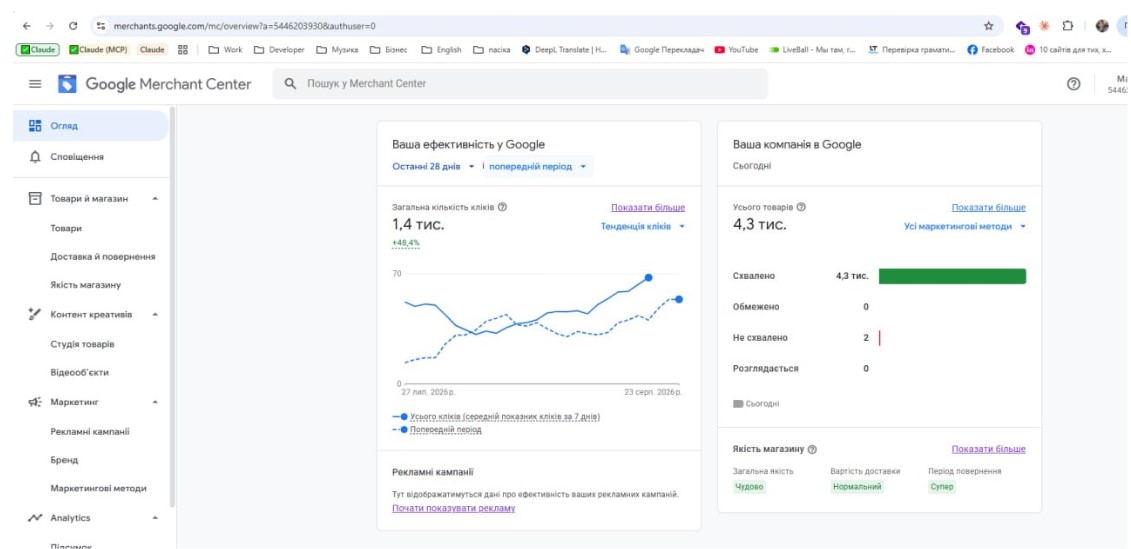Click the +48,4% change indicator

tap(405, 243)
